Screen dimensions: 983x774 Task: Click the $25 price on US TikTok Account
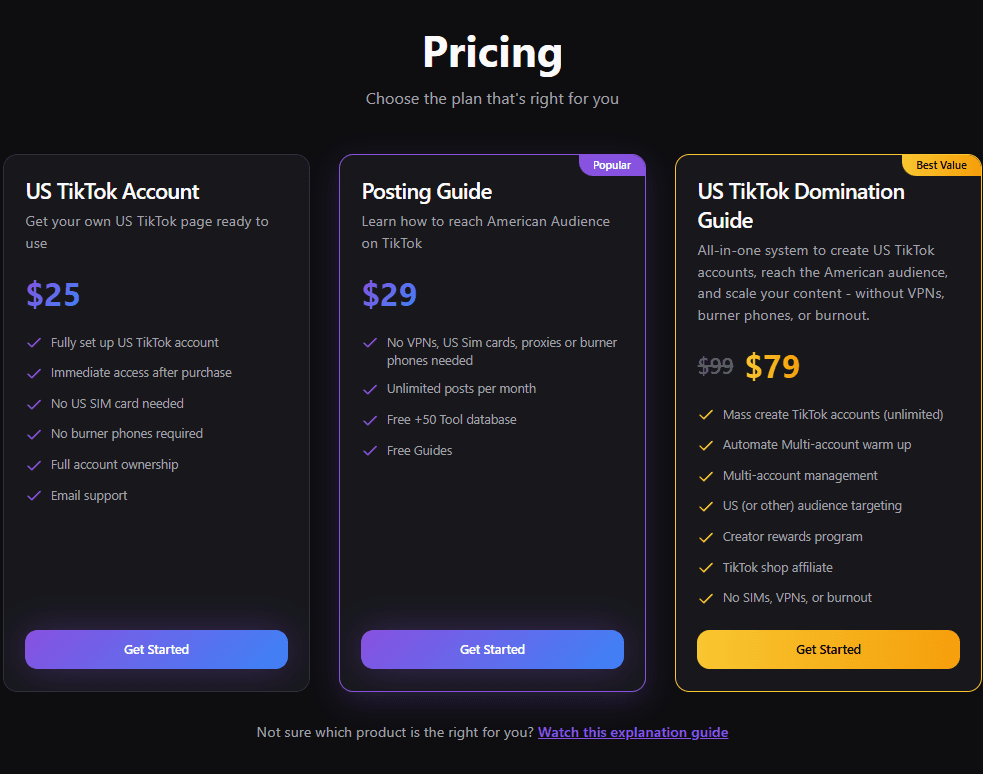click(53, 294)
